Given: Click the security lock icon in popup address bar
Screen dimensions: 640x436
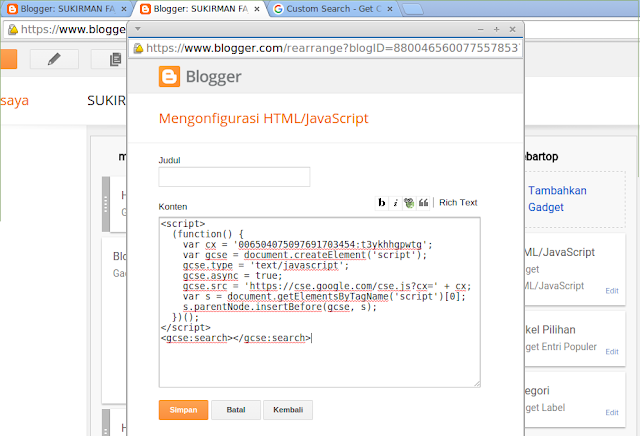Looking at the screenshot, I should [138, 48].
